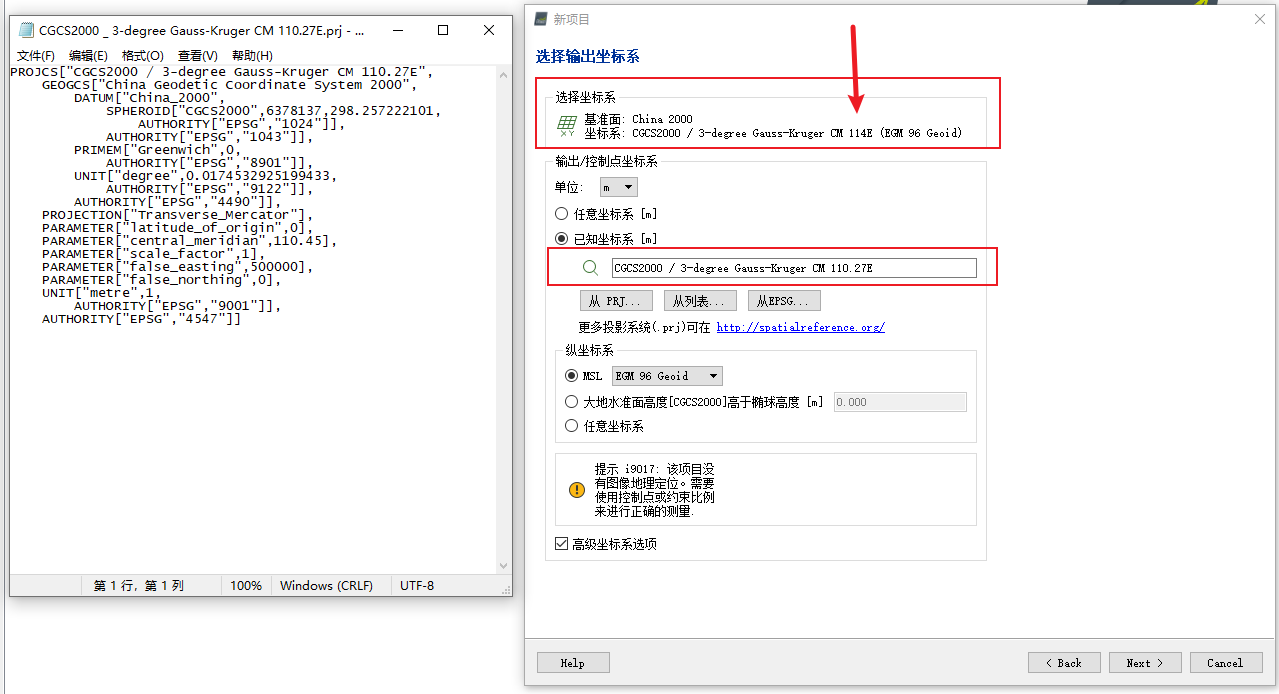This screenshot has width=1279, height=694.
Task: Click the 从 PRJ... button
Action: coord(616,301)
